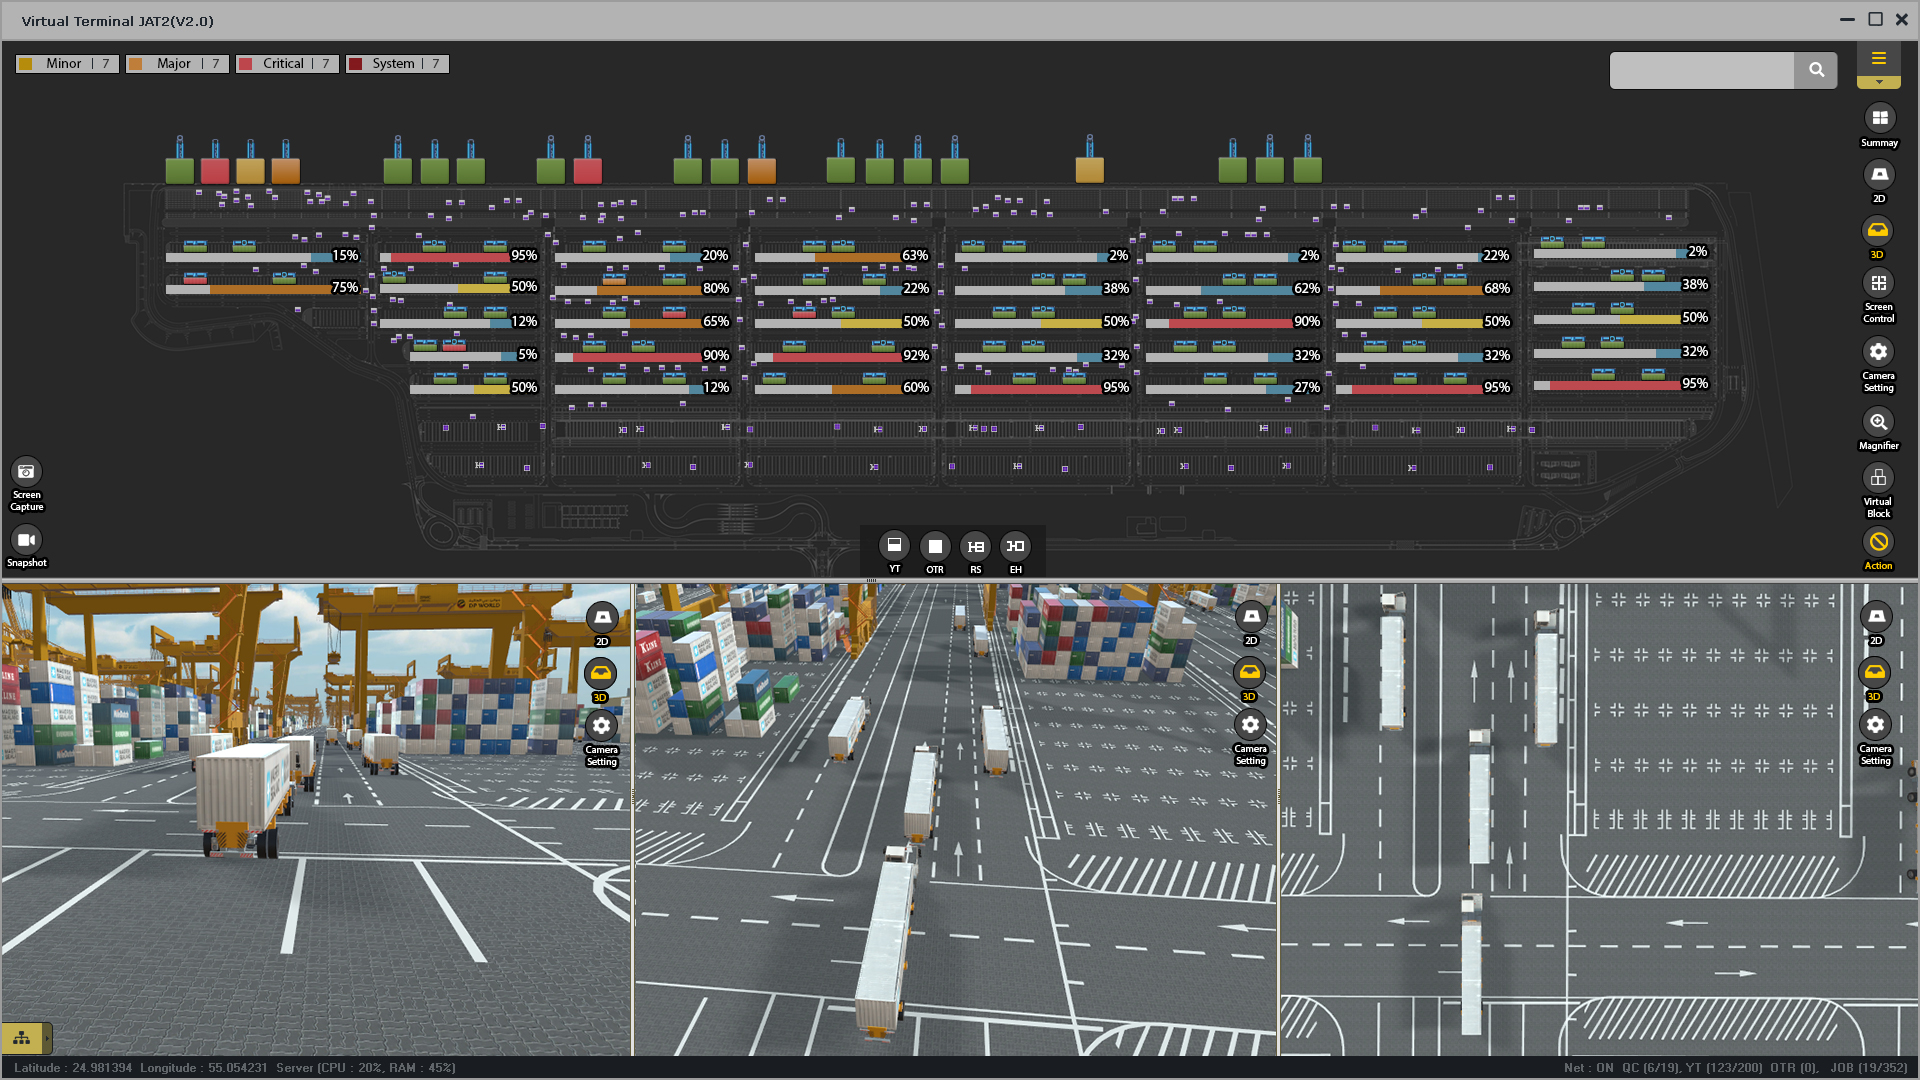
Task: Click into the search input field
Action: click(1701, 70)
